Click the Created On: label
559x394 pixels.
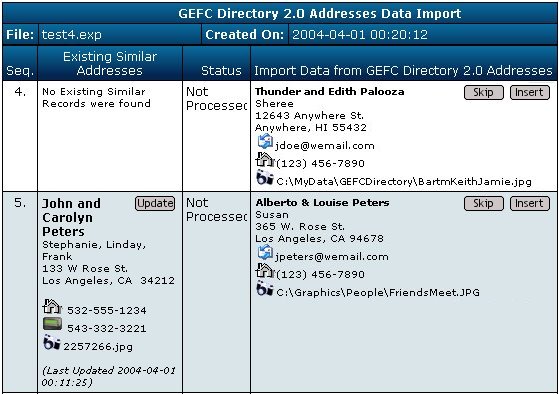245,35
